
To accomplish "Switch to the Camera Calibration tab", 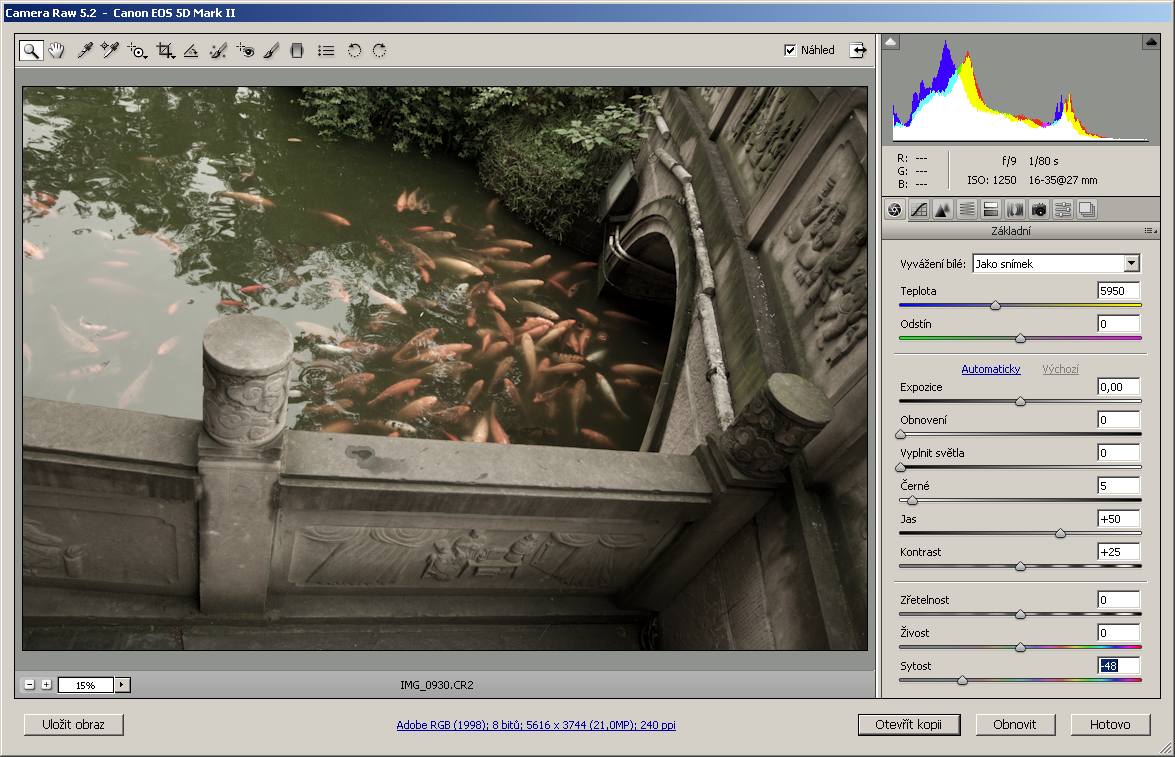I will 1039,209.
